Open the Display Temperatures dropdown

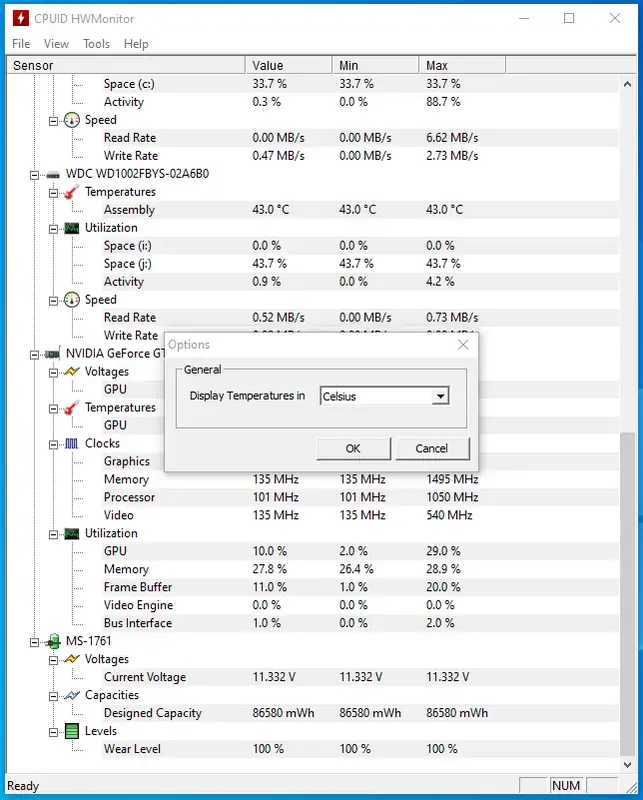point(439,397)
